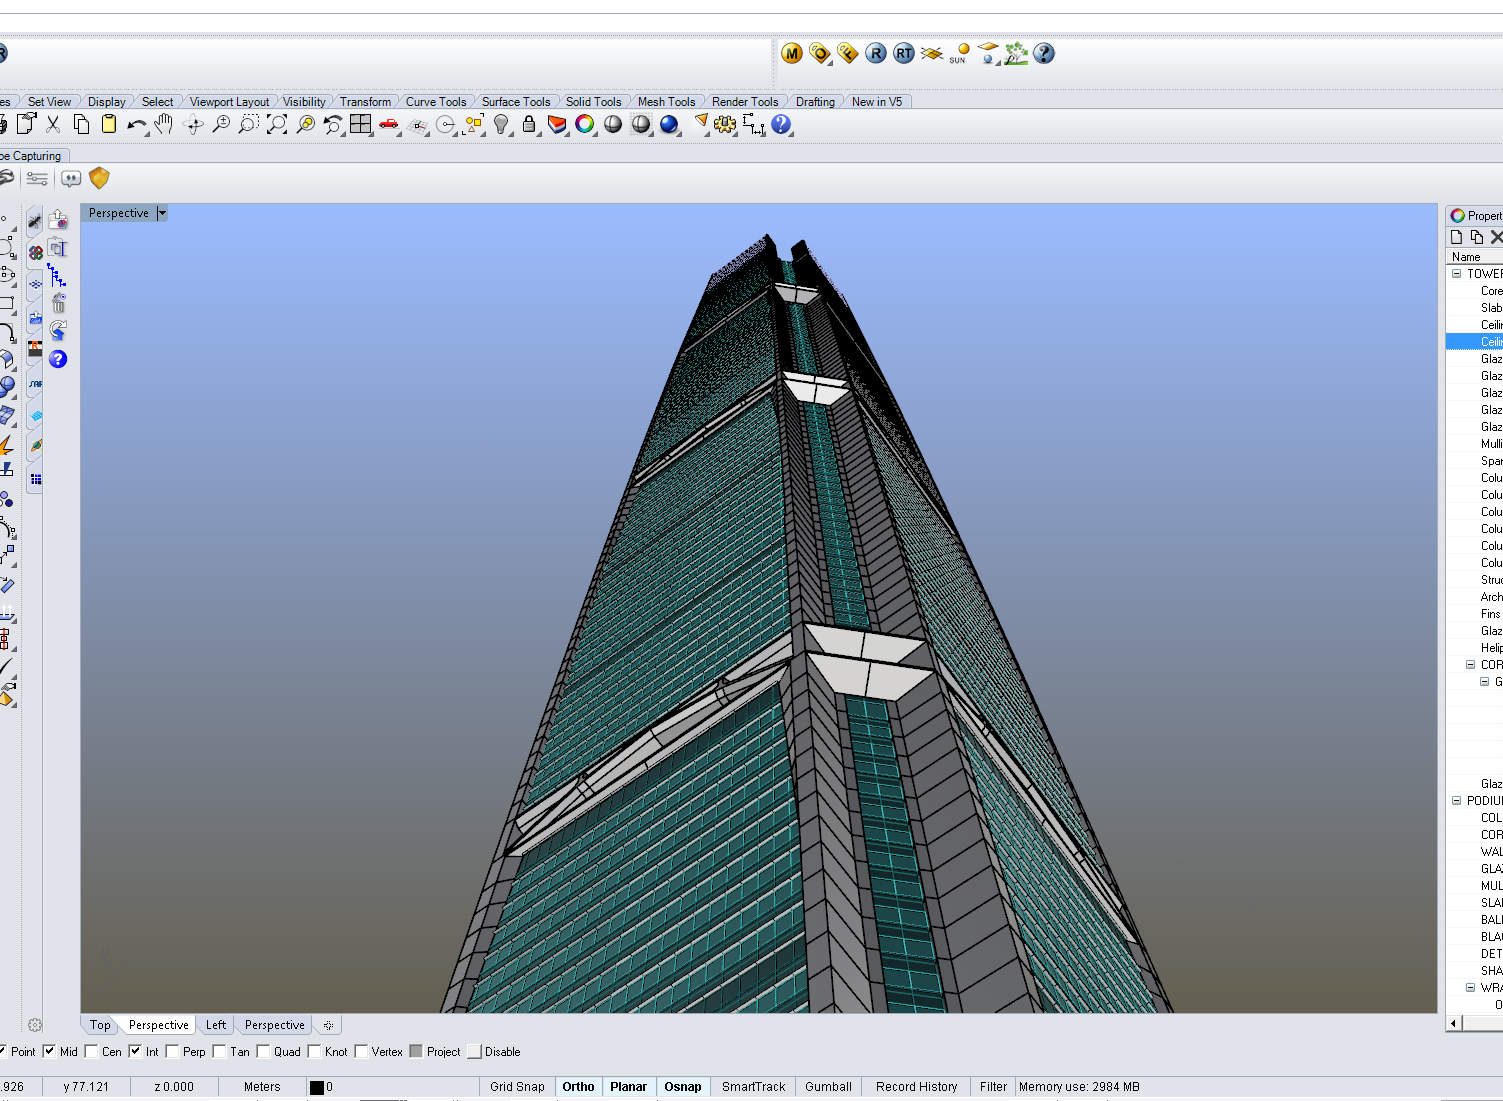Switch to the Top viewport tab
This screenshot has height=1101, width=1503.
point(100,1025)
